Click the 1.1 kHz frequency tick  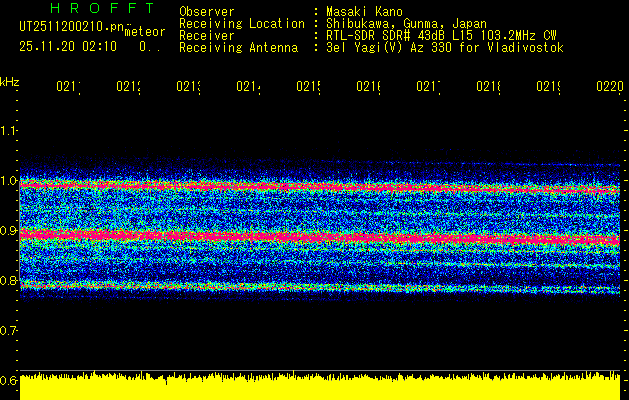tap(9, 130)
